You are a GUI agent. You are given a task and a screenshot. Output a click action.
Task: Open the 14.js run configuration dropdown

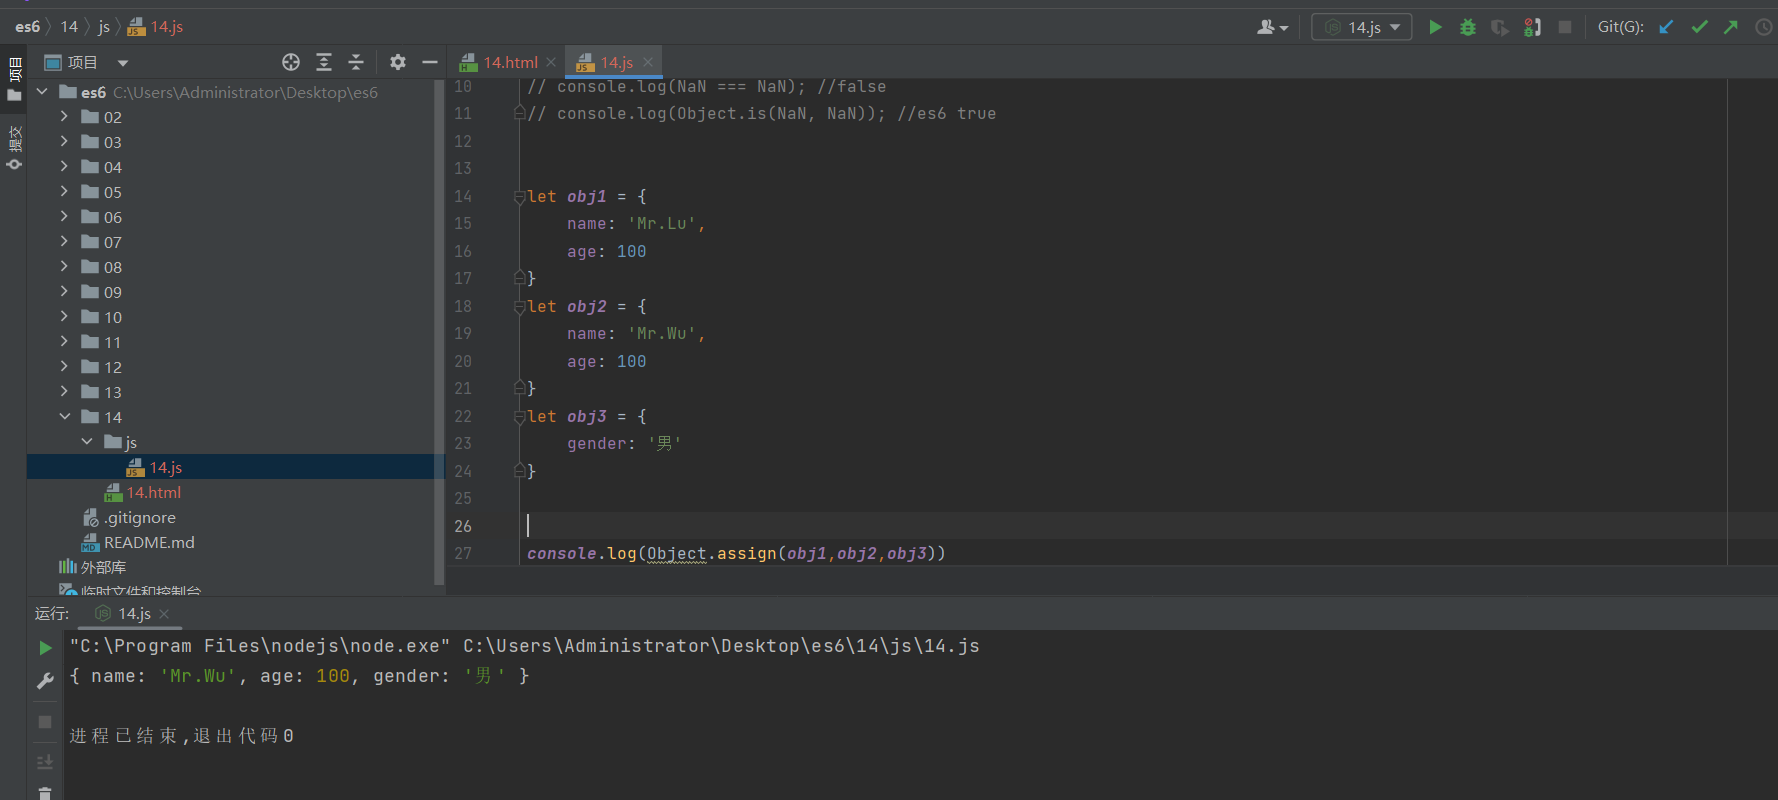click(x=1362, y=27)
